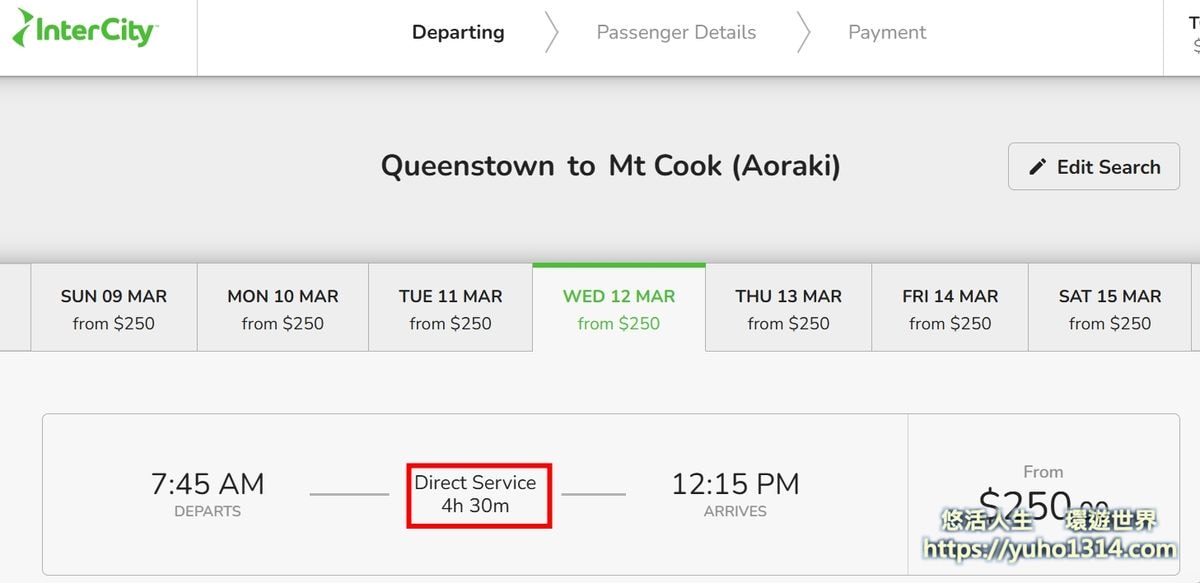Click the pencil icon in Edit Search

click(1037, 167)
